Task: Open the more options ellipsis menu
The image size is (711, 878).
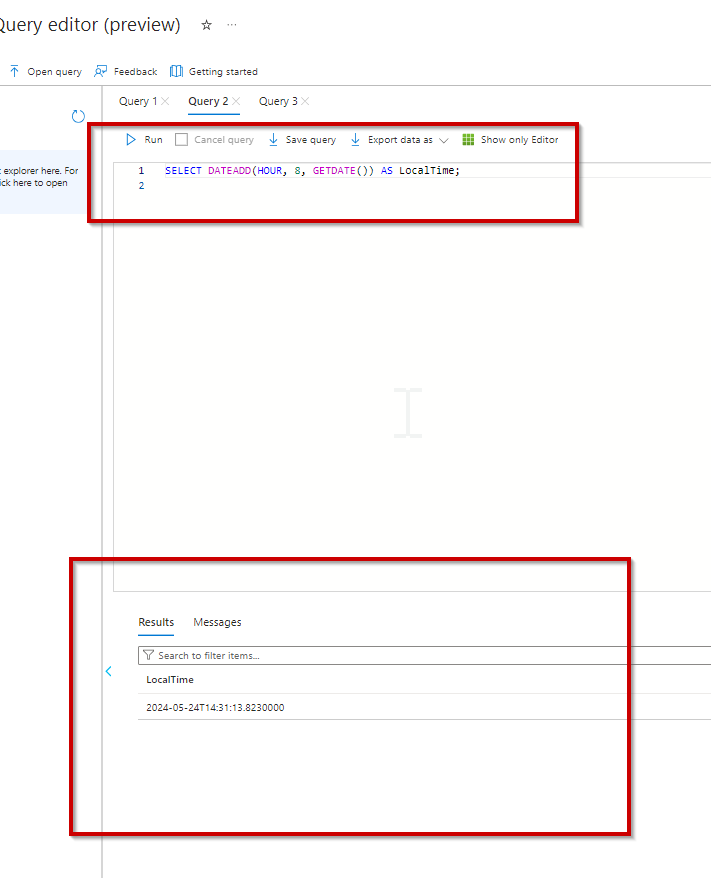Action: click(x=232, y=25)
